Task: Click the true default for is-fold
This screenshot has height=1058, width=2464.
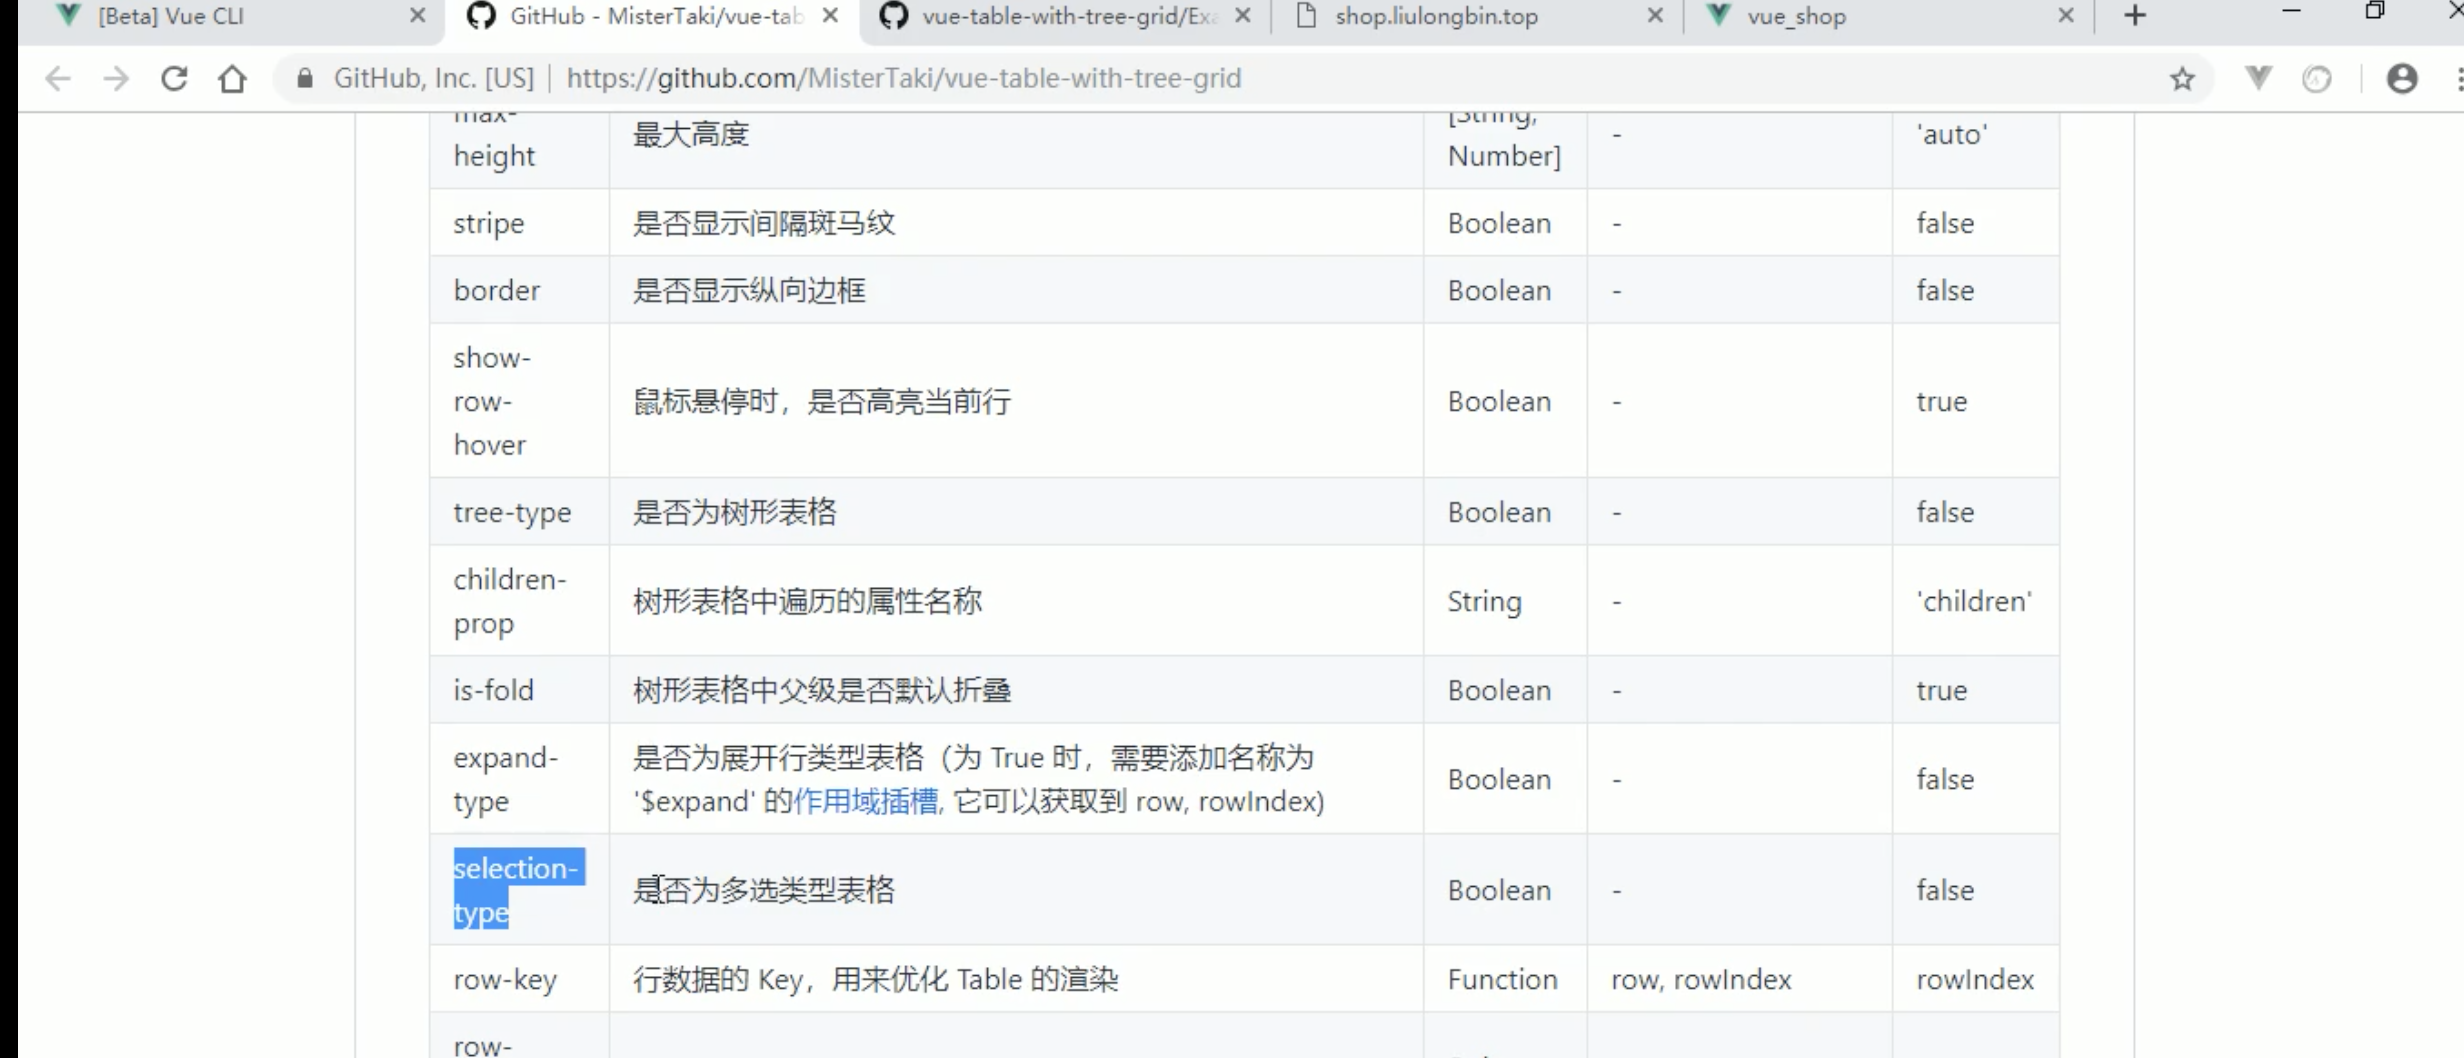Action: [x=1941, y=690]
